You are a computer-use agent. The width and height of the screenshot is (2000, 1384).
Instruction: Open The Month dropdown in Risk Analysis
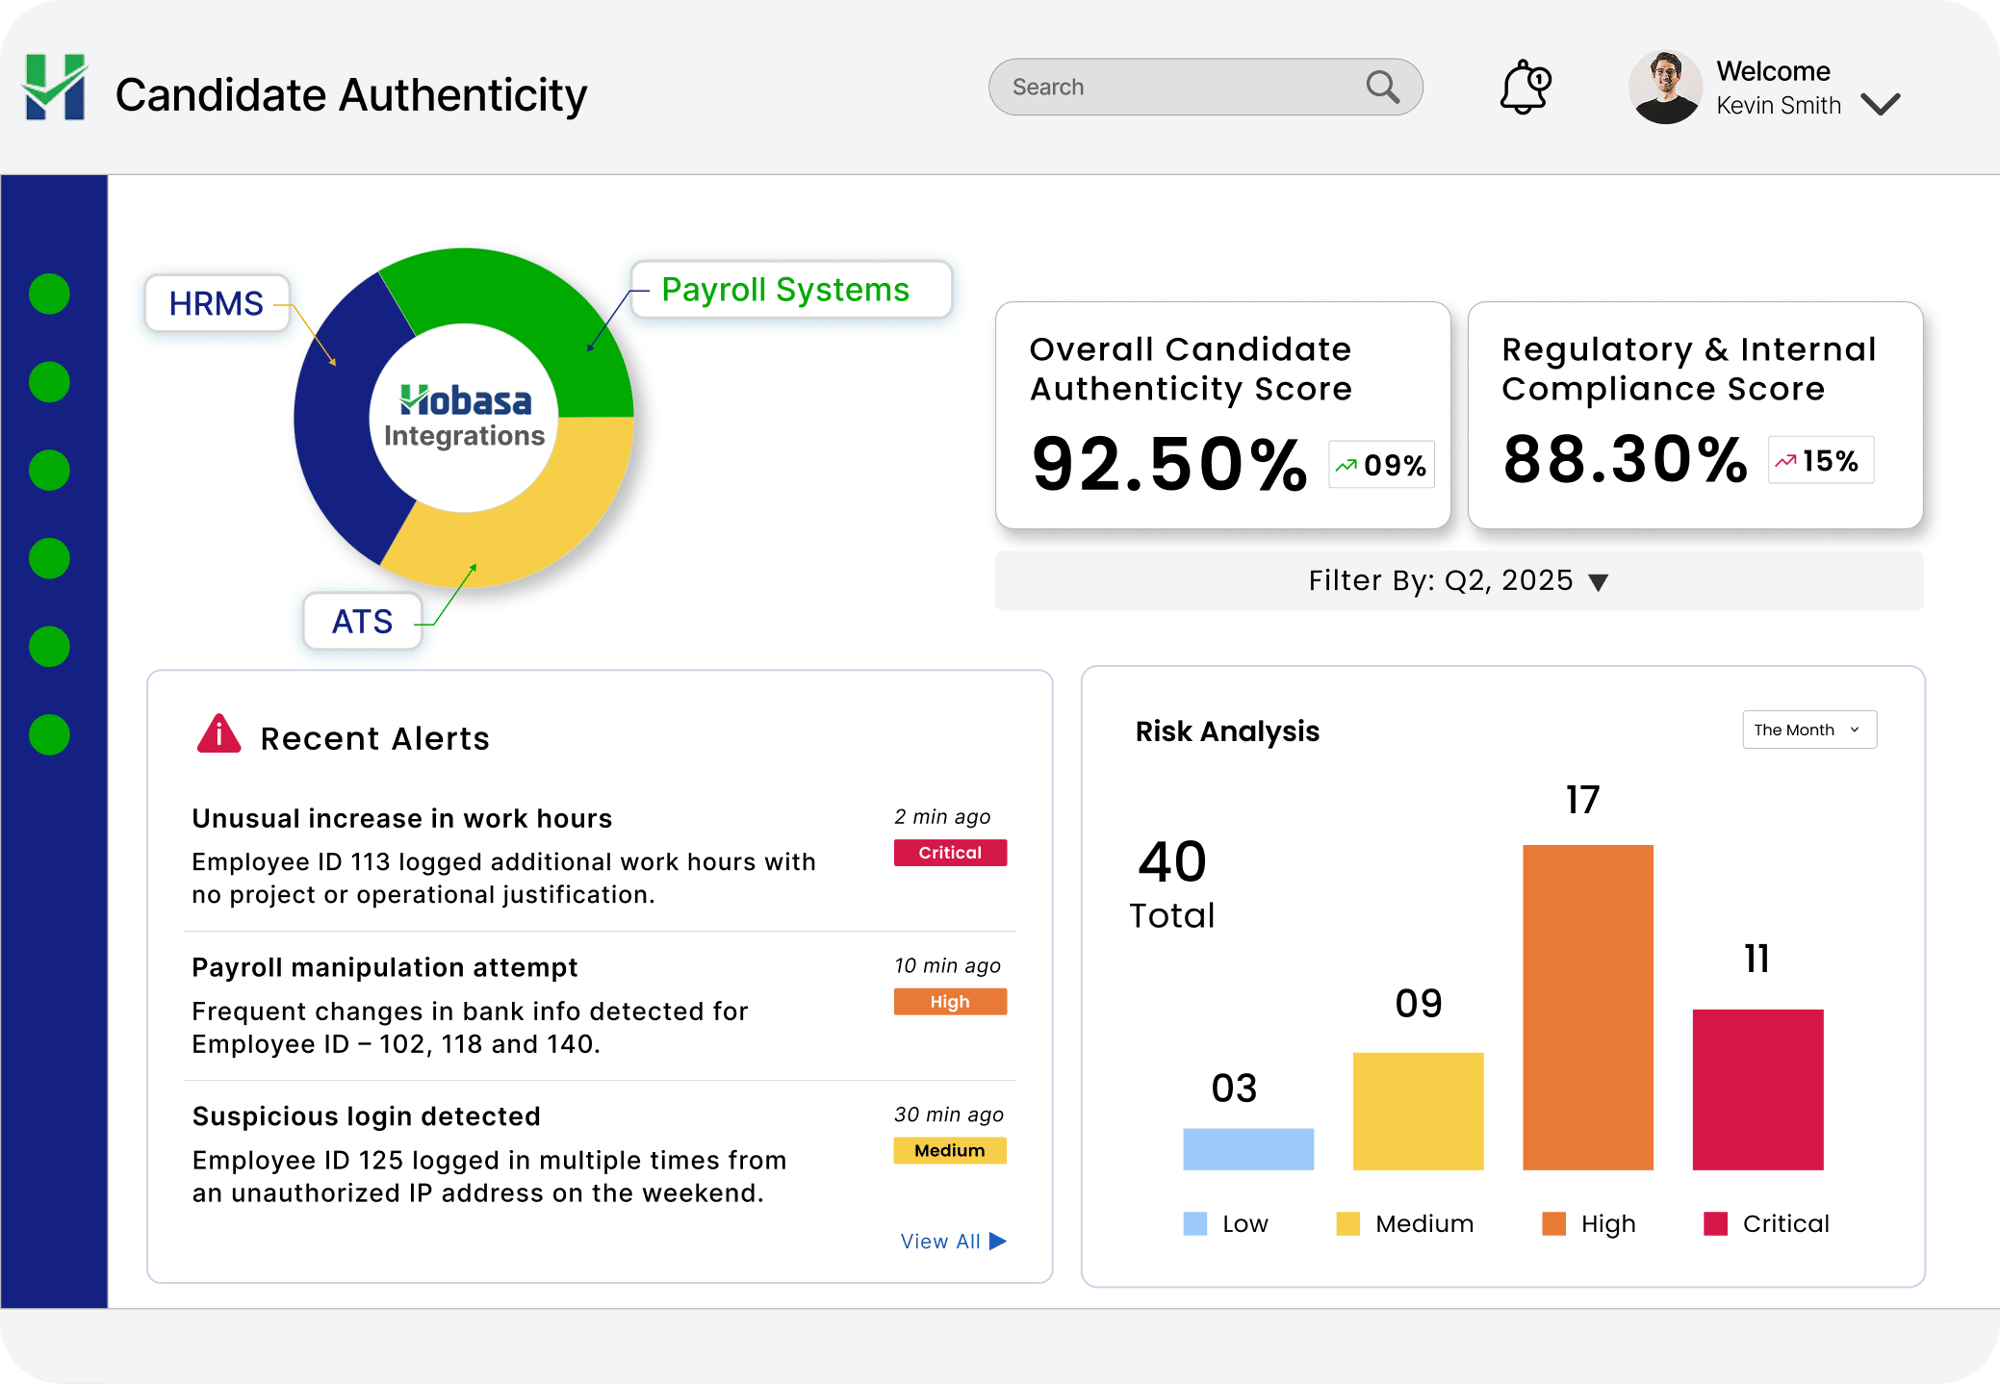click(1809, 730)
